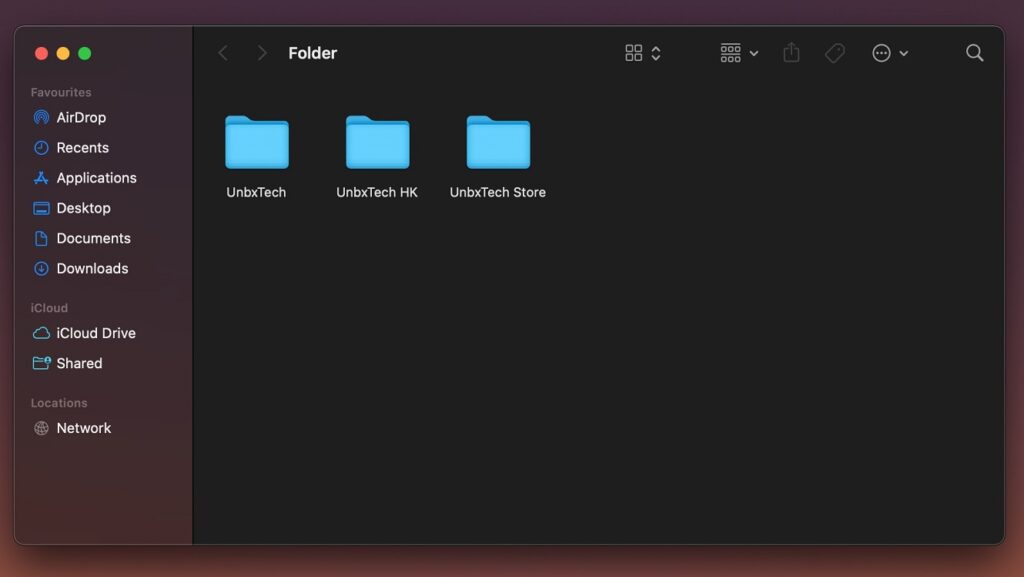Viewport: 1024px width, 577px height.
Task: Open the view style dropdown chevron
Action: (x=656, y=52)
